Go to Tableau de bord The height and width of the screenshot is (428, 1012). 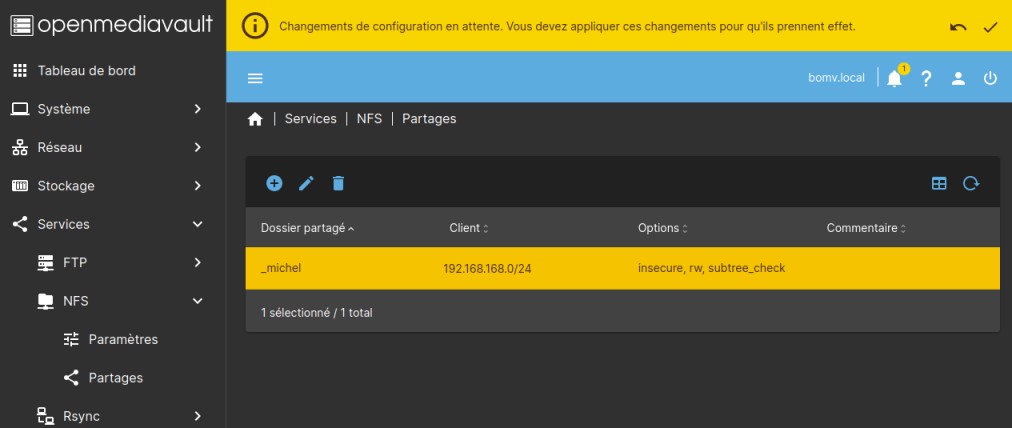86,71
